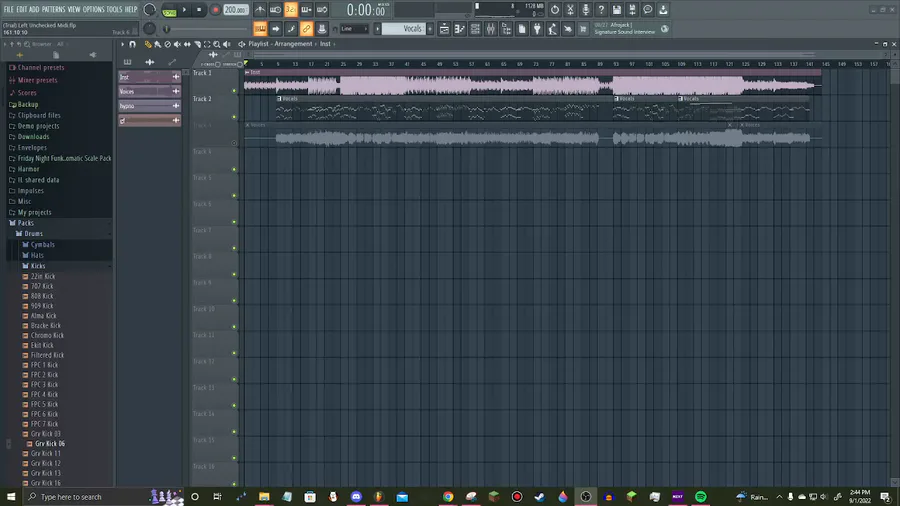900x506 pixels.
Task: Select the Slice tool in playlist toolbar
Action: (197, 44)
